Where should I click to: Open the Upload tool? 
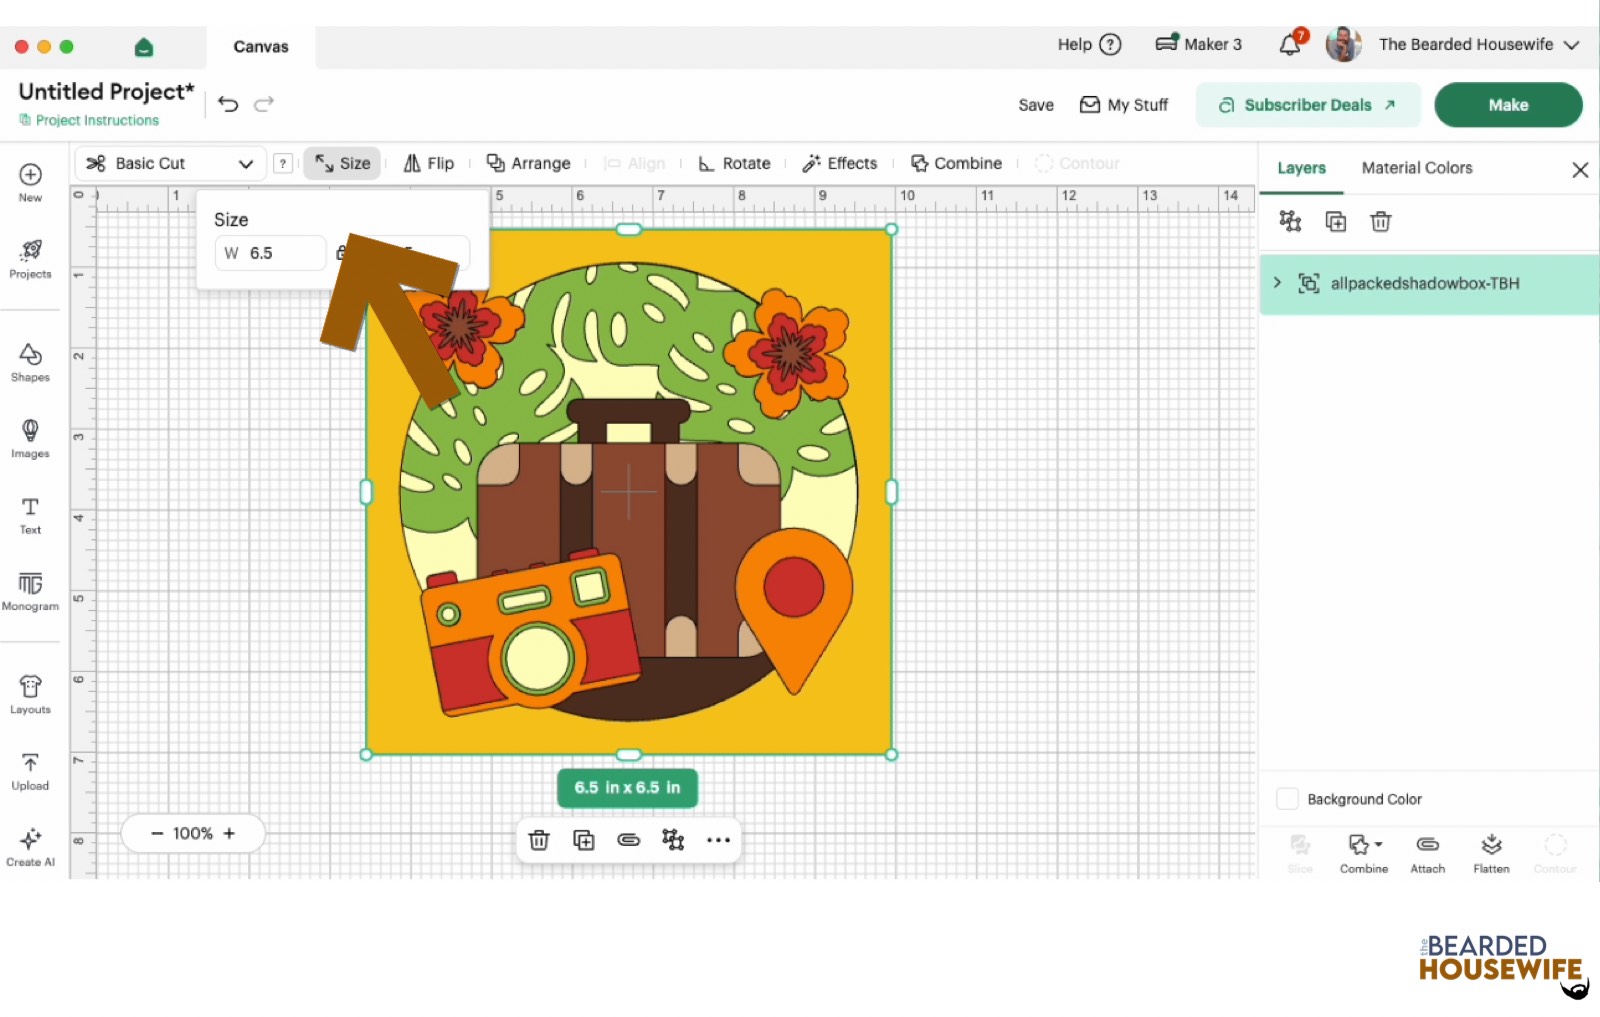[x=30, y=771]
